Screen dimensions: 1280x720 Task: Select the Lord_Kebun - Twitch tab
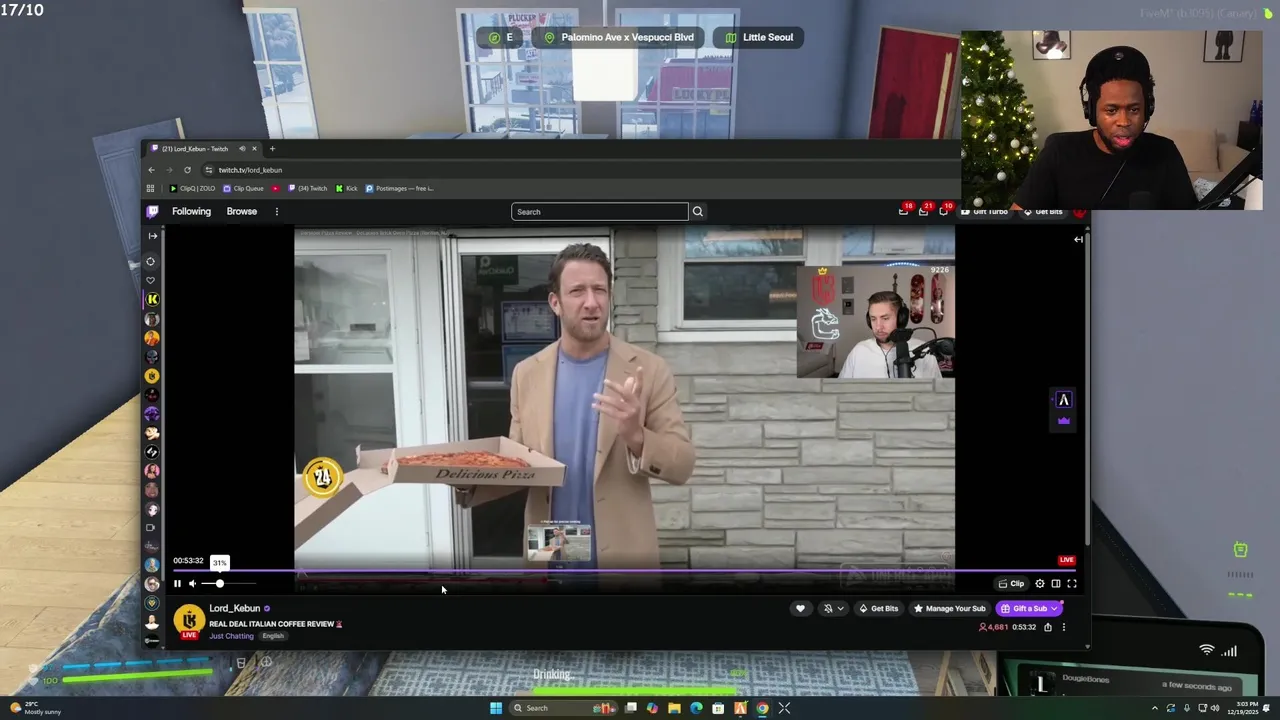[203, 149]
